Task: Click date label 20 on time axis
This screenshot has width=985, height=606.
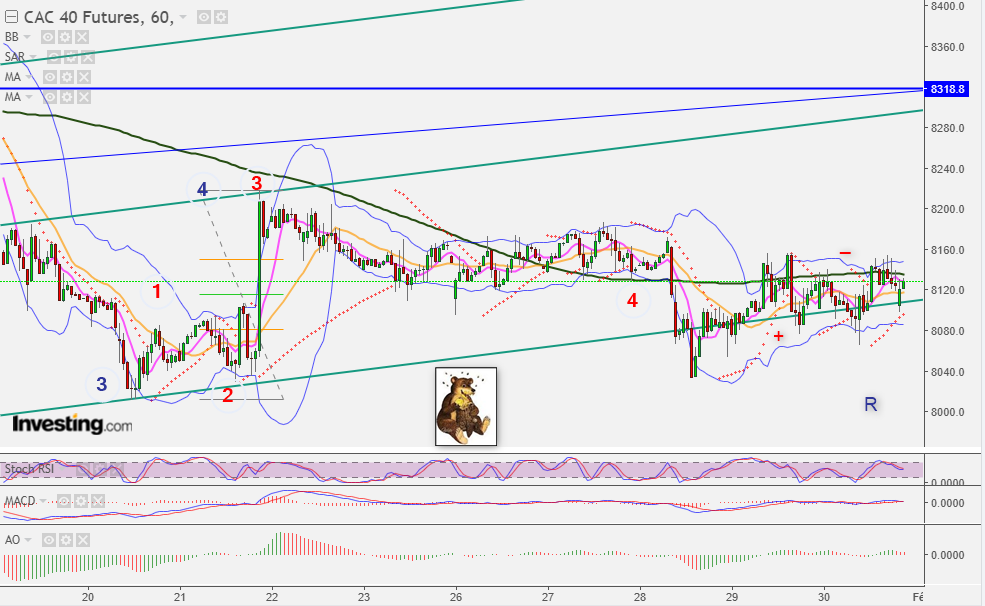Action: tap(88, 597)
